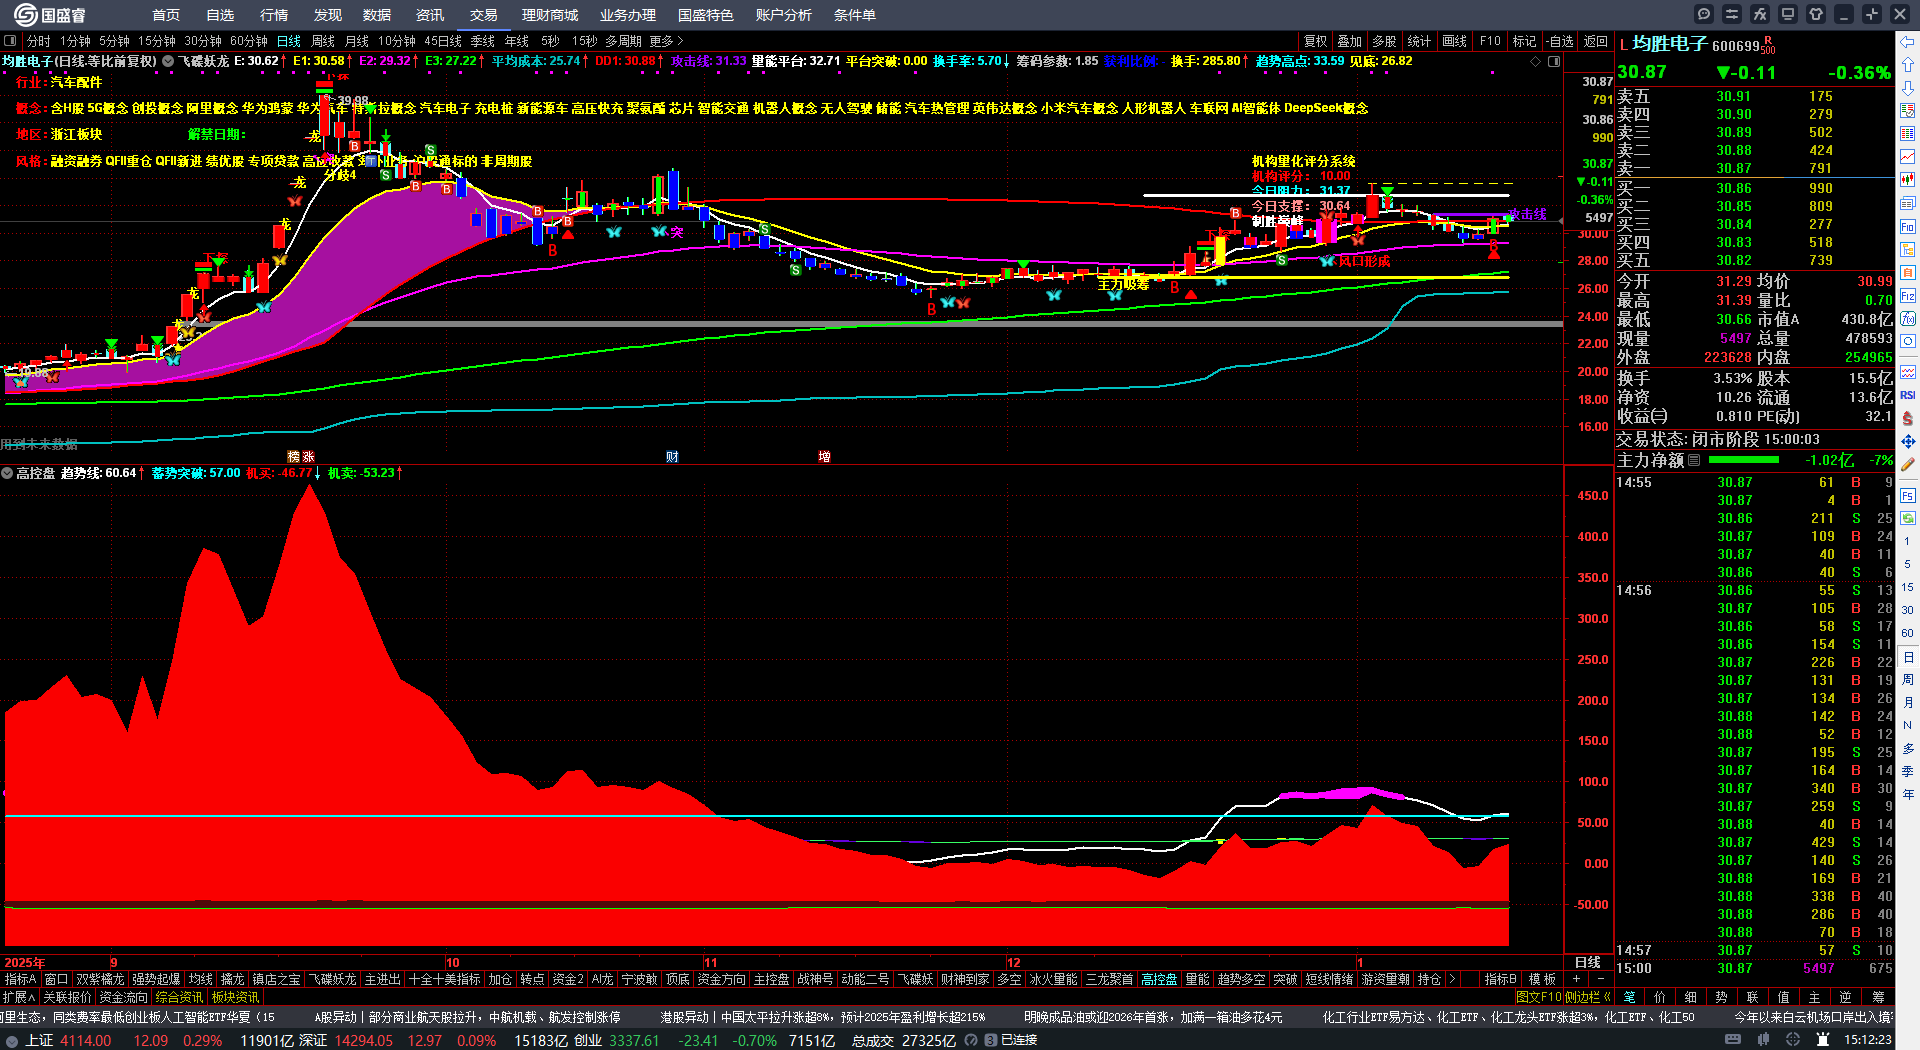Open the skin theme shirt icon
Viewport: 1920px width, 1050px height.
pos(1816,14)
